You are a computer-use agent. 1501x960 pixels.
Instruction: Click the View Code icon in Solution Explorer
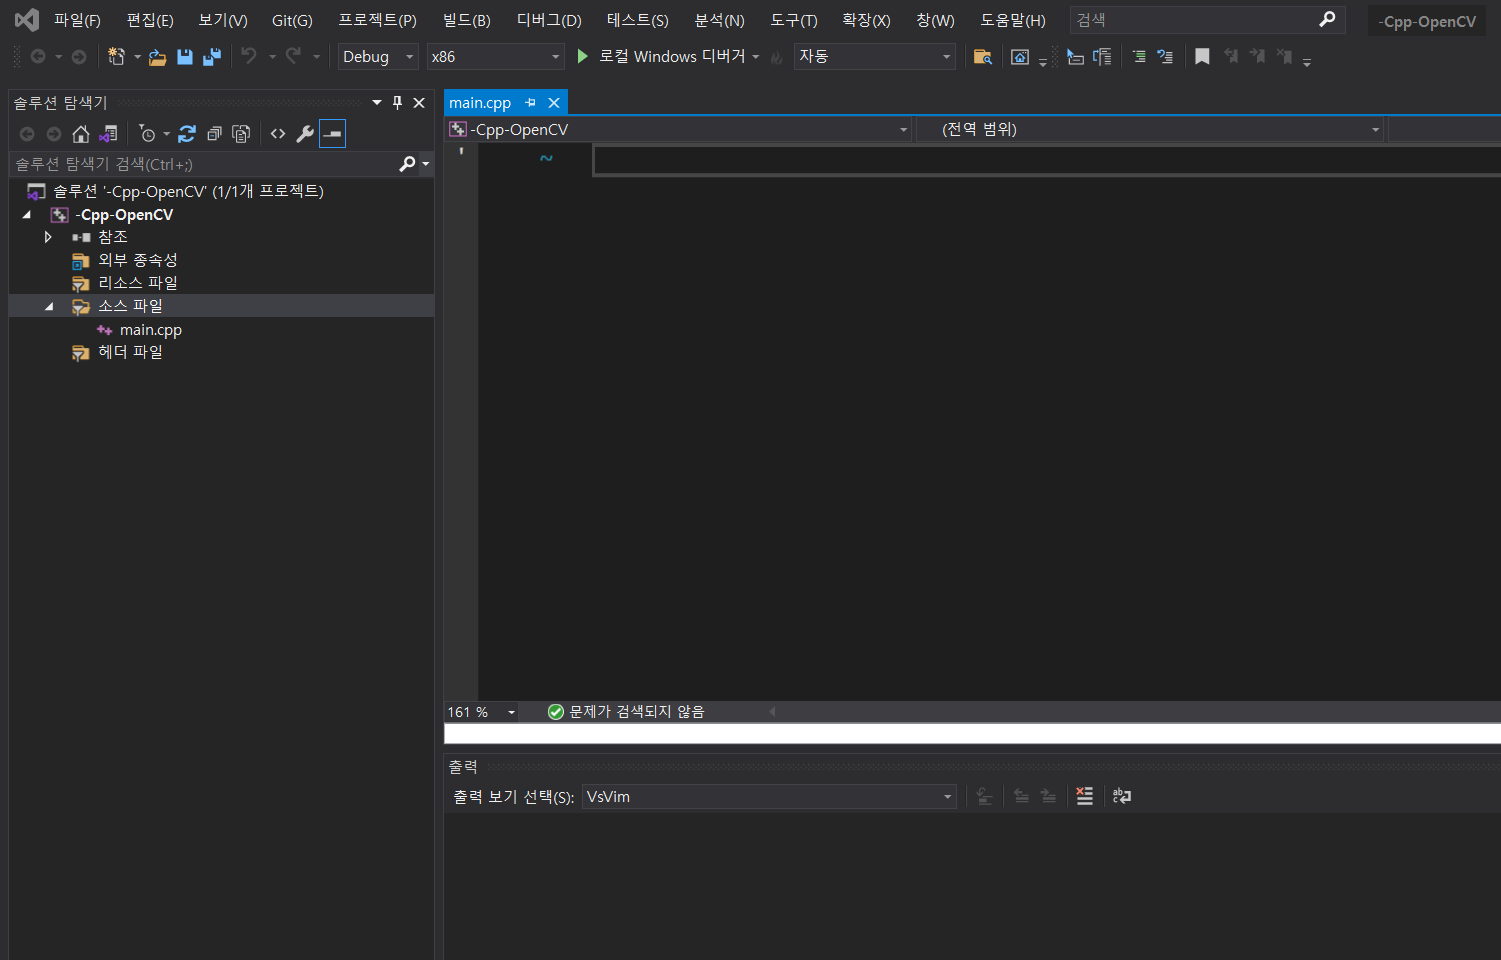[278, 134]
